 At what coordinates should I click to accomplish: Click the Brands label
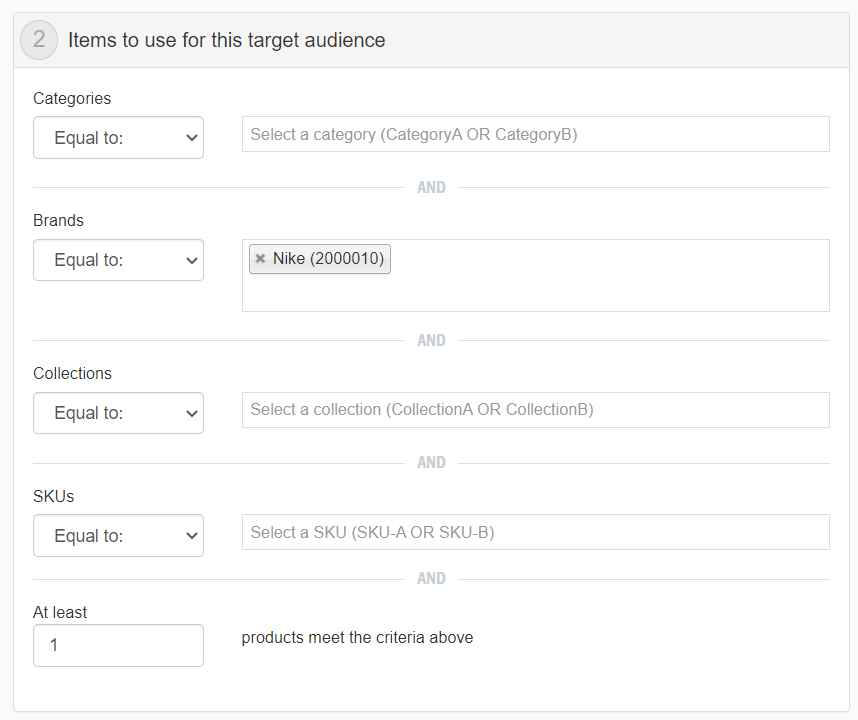click(59, 220)
